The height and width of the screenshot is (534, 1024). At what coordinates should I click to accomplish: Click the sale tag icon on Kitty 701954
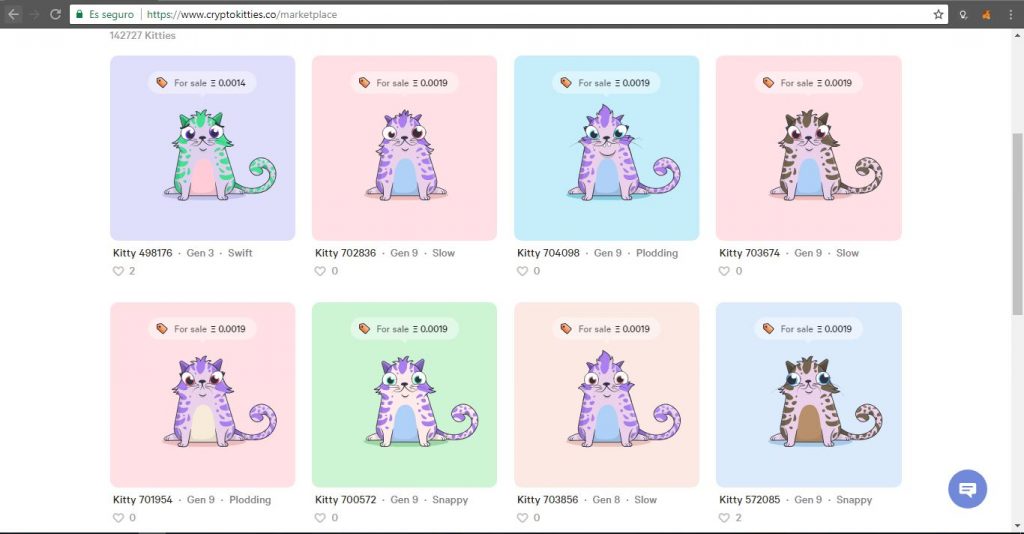[162, 329]
